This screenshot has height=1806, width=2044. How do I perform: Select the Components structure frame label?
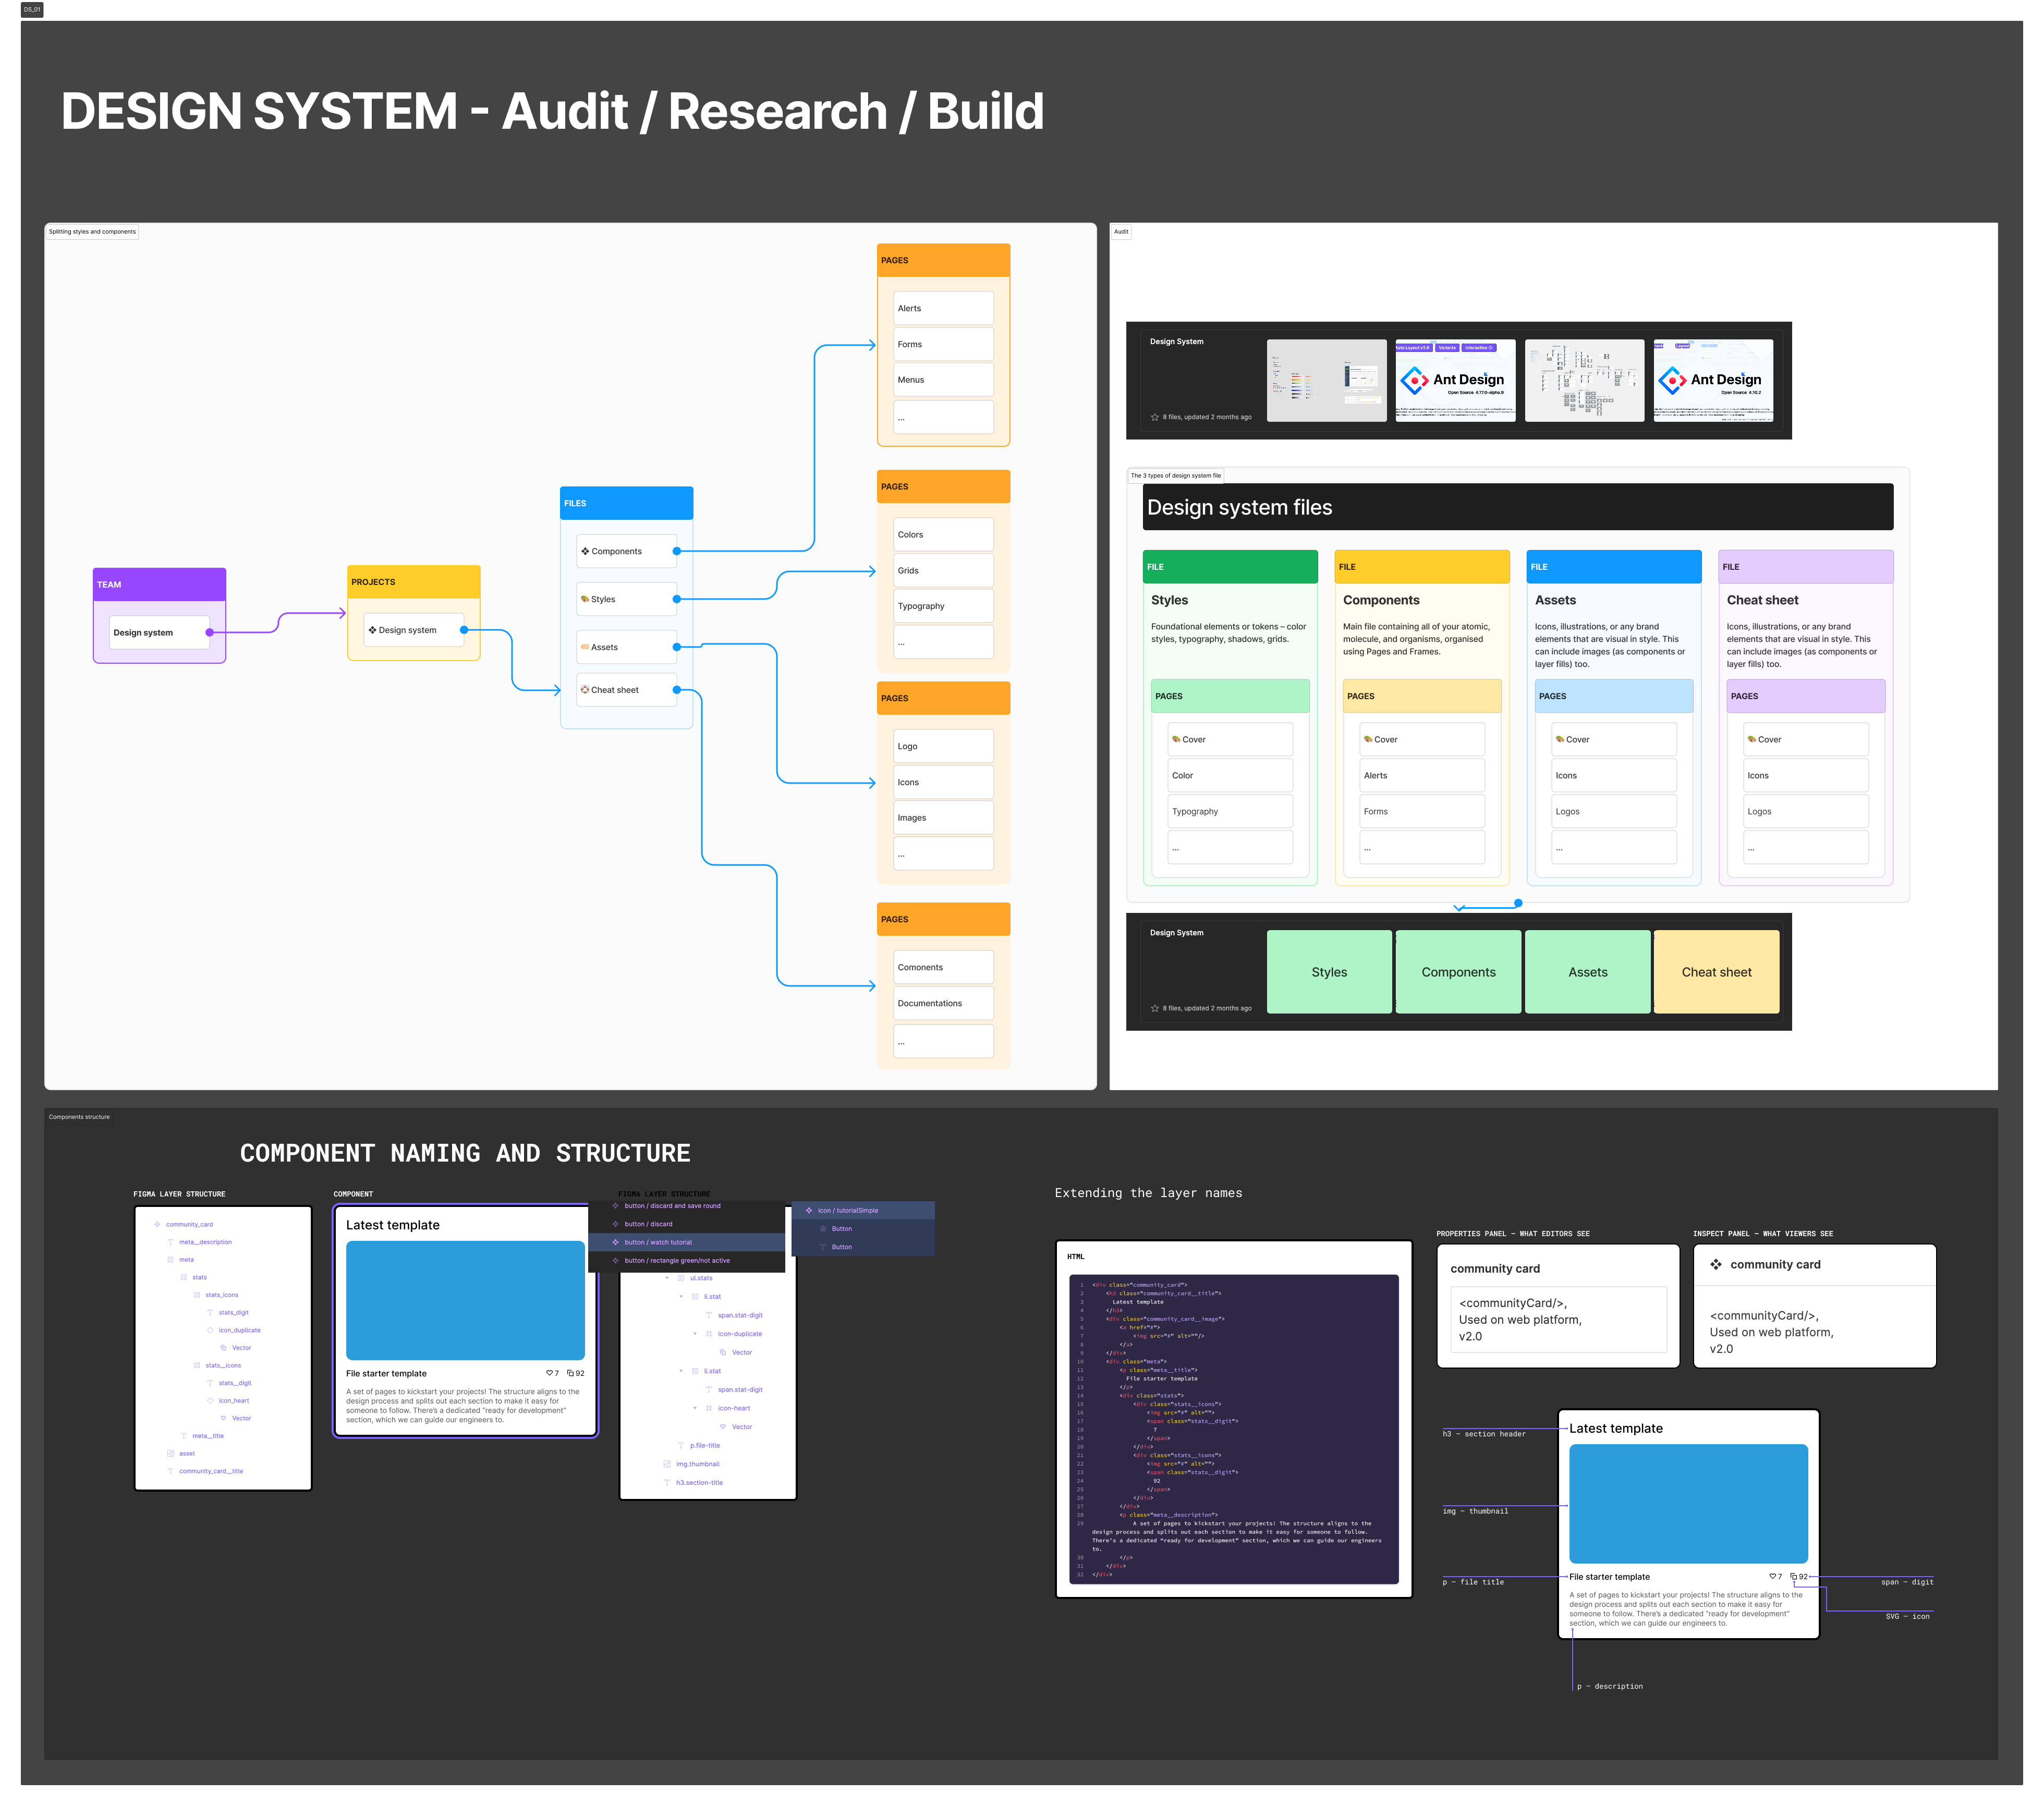point(79,1117)
